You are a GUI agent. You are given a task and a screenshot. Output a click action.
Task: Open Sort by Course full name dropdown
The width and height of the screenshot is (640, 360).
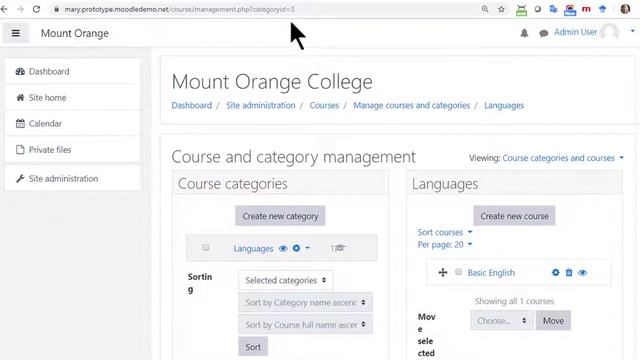[x=305, y=324]
